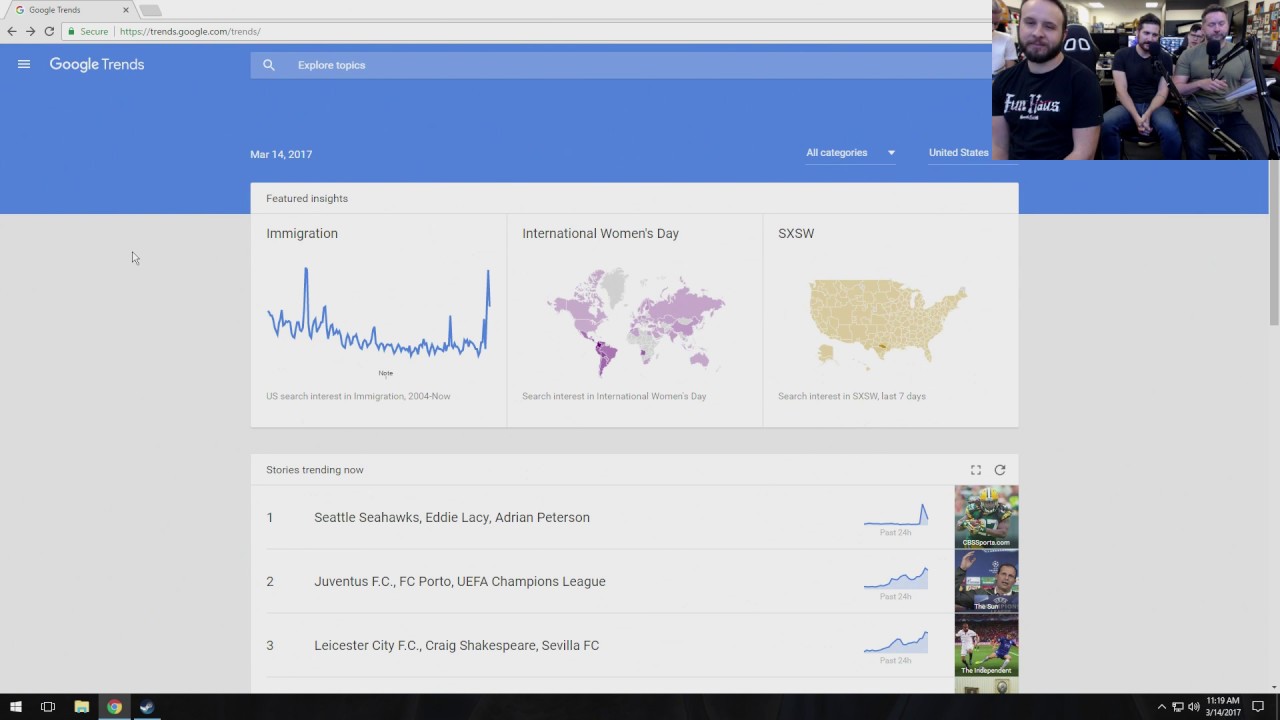Open The Independent story thumbnail
The image size is (1280, 720).
[987, 645]
